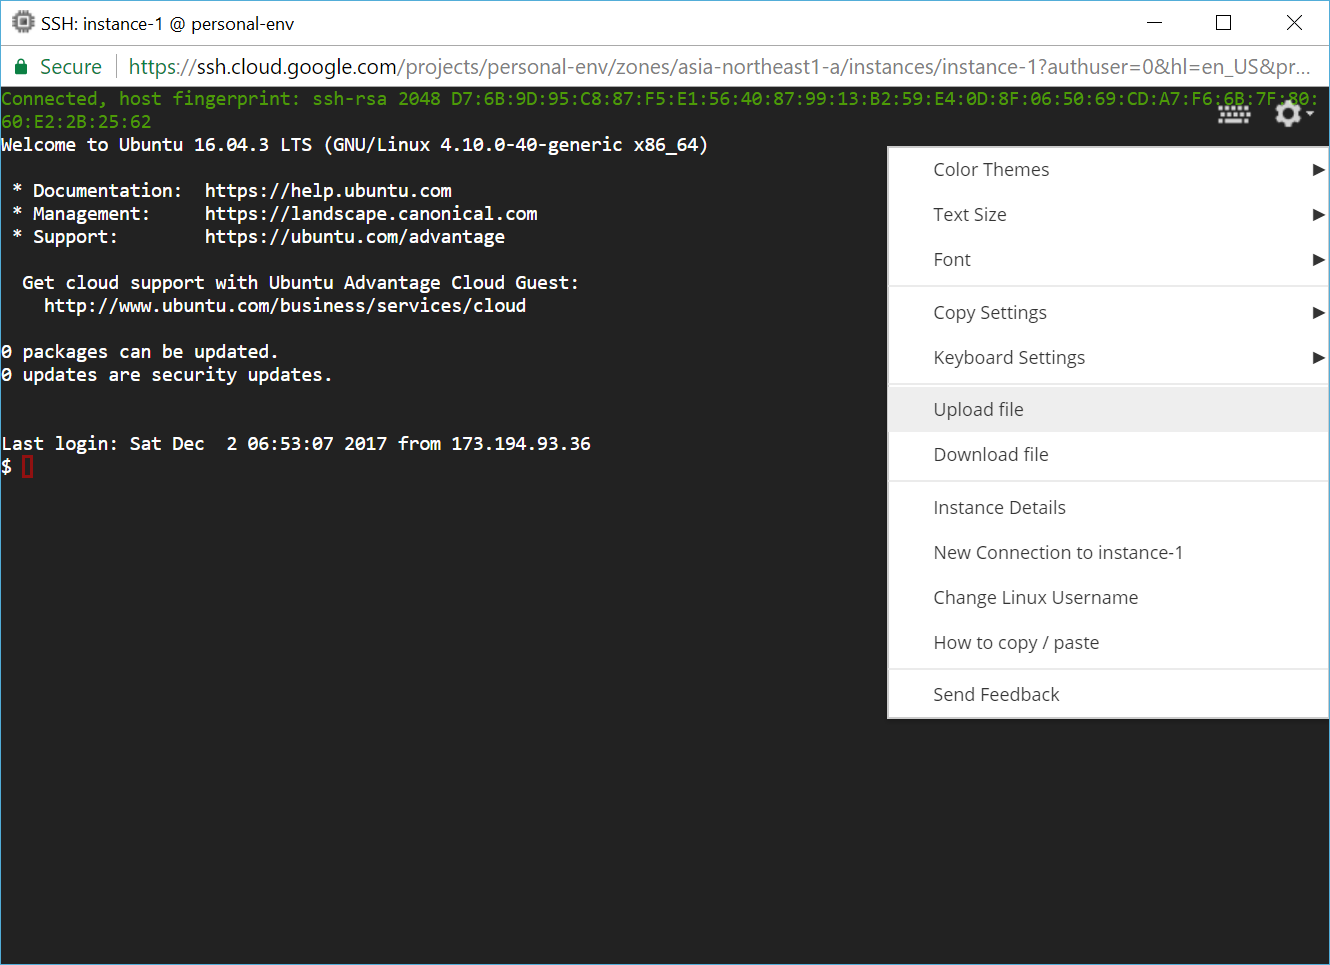Screen dimensions: 1330x965
Task: Click the green Secure padlock icon
Action: (x=20, y=67)
